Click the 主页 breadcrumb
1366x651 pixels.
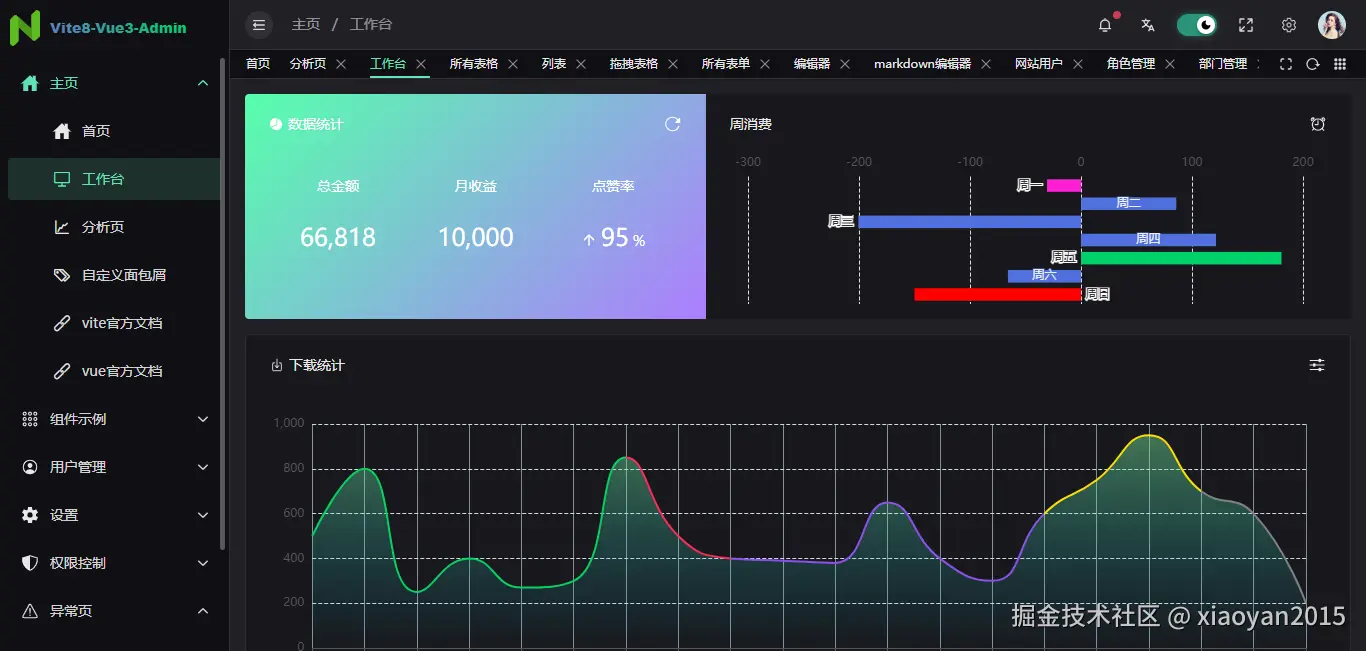306,25
